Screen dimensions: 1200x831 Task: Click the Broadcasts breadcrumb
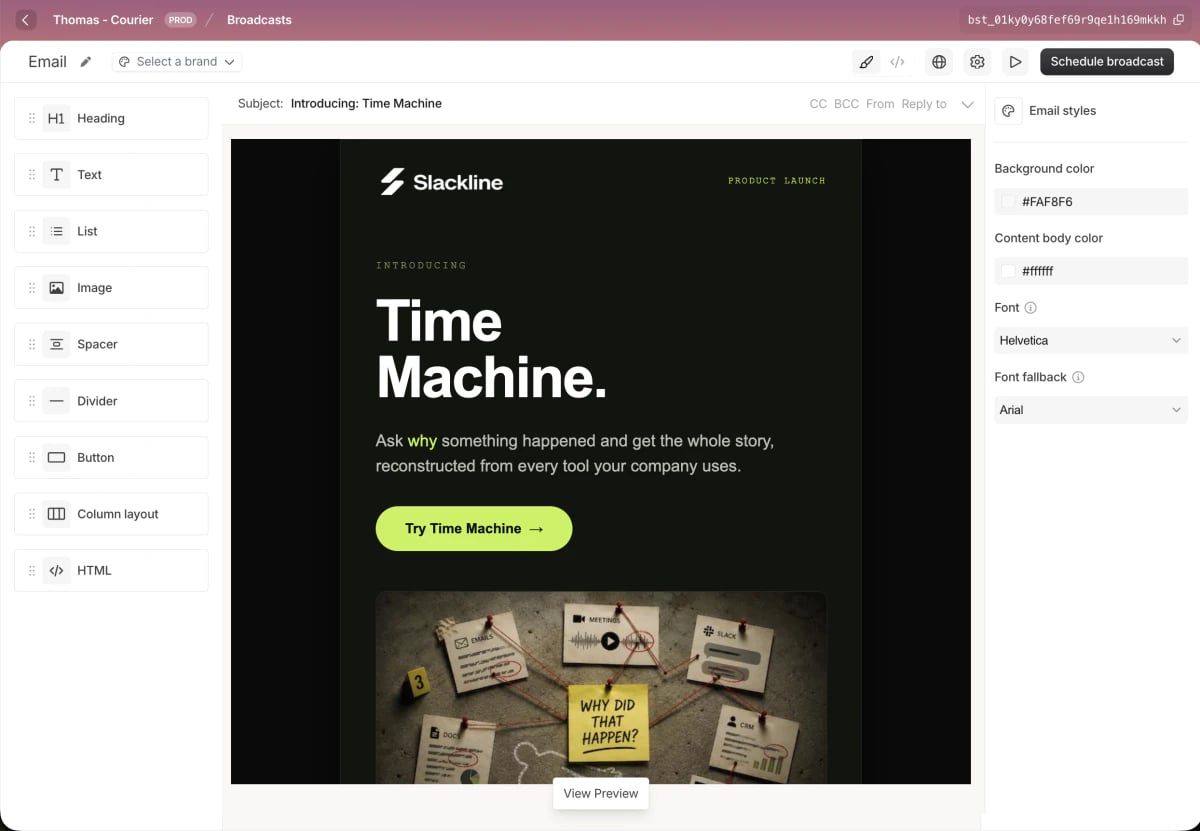[x=259, y=20]
